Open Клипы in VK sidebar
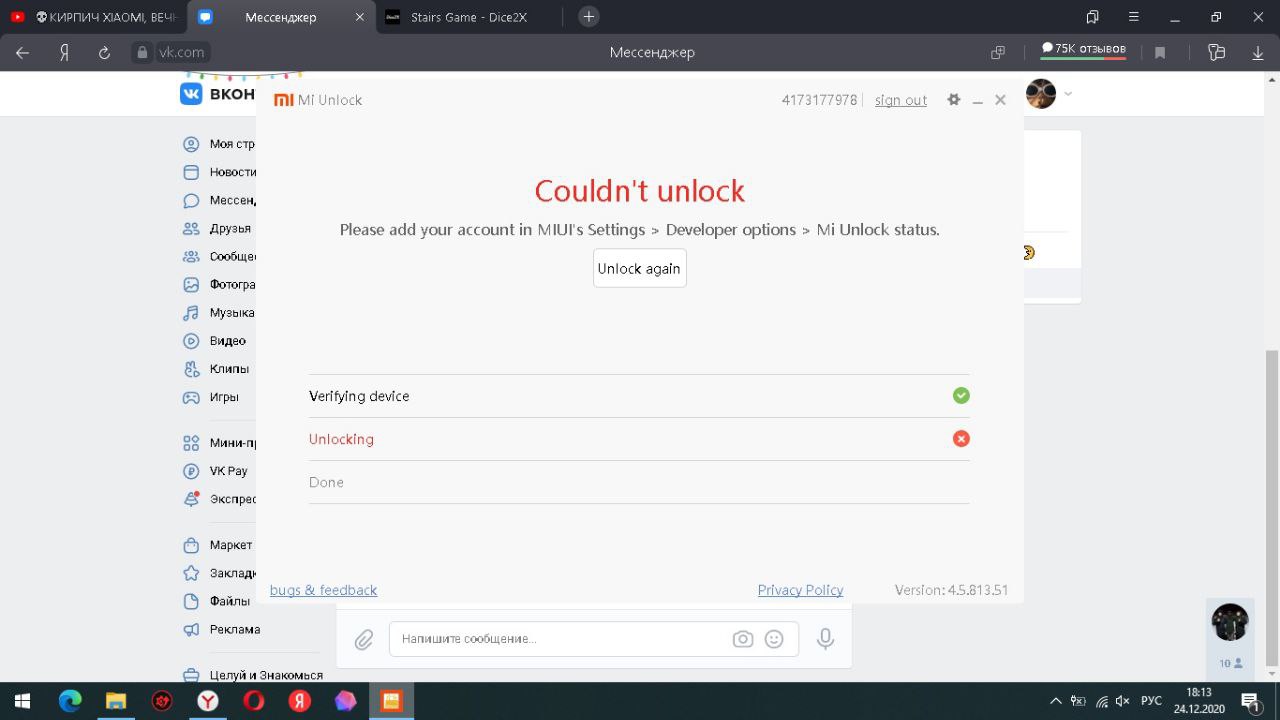The height and width of the screenshot is (720, 1280). tap(216, 369)
